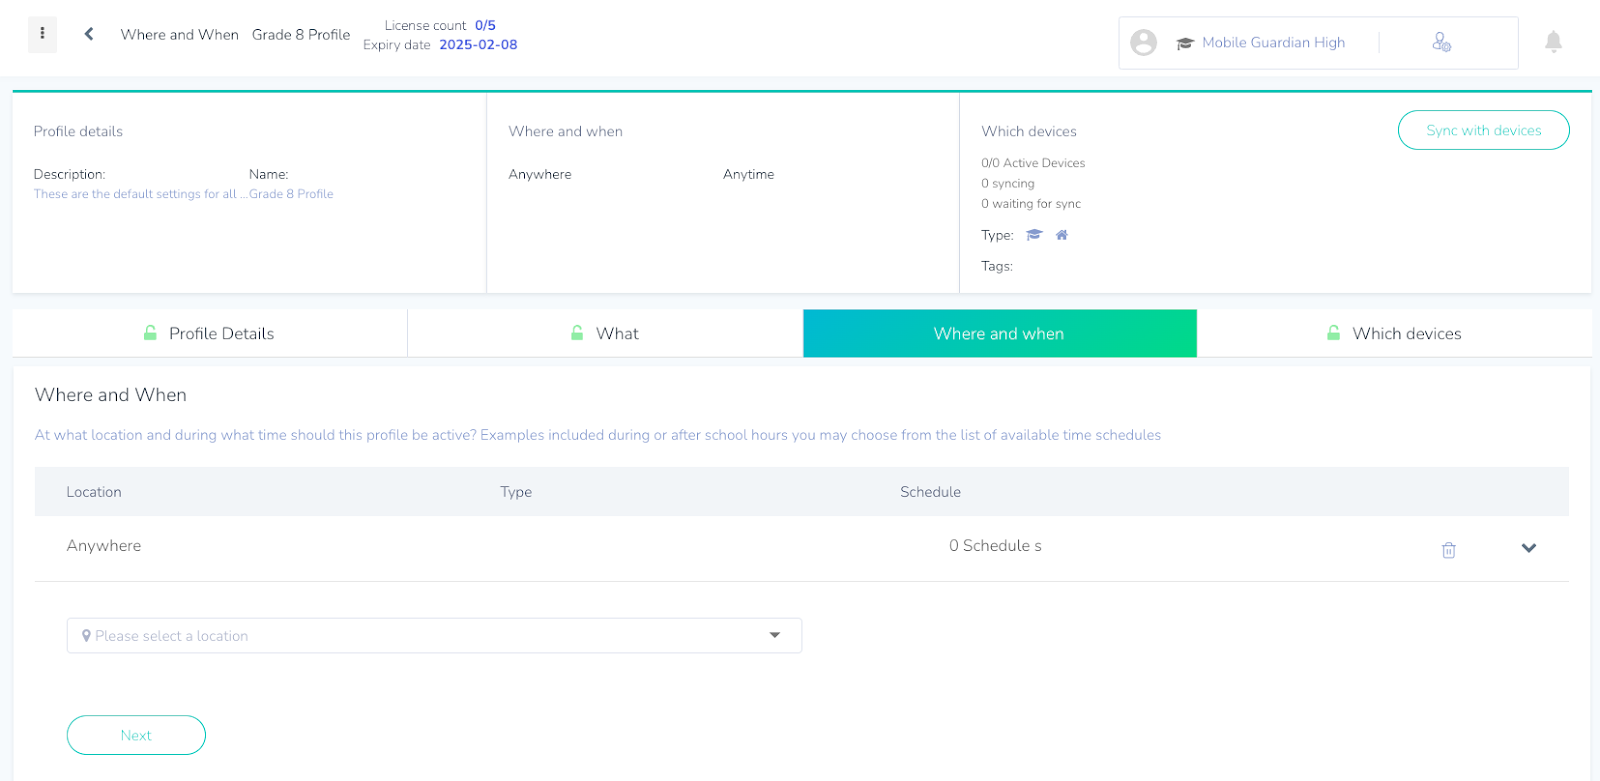Screen dimensions: 1600x781
Task: Click the license count 0/5
Action: [x=485, y=25]
